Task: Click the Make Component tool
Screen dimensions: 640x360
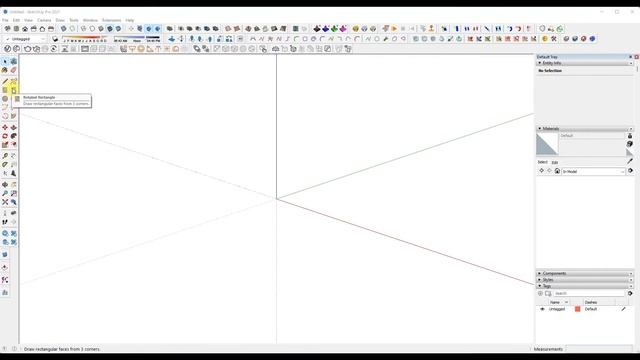Action: (13, 61)
